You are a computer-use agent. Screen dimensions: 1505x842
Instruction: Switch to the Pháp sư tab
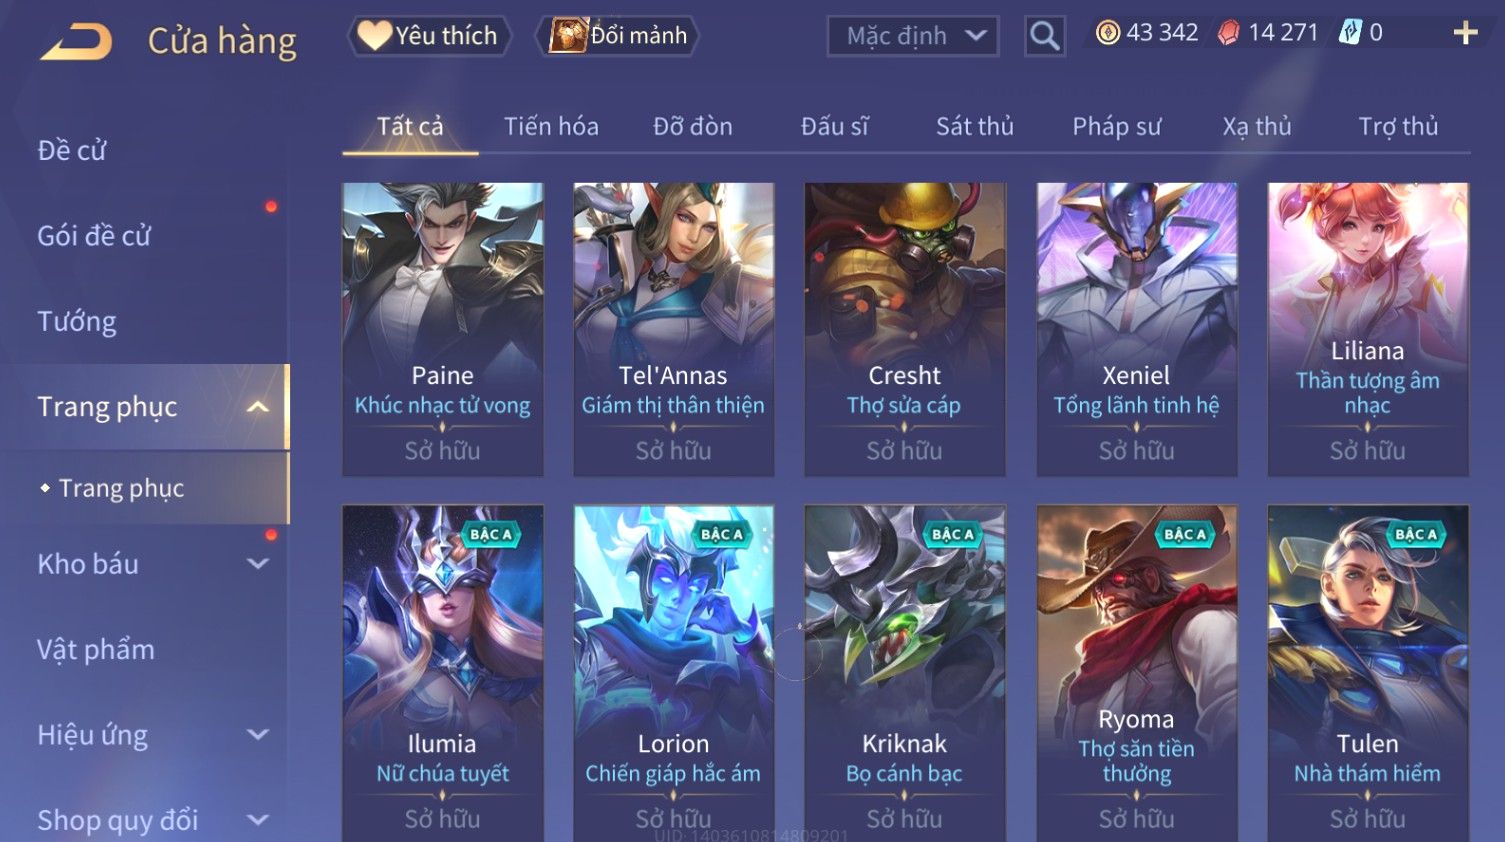pyautogui.click(x=1117, y=127)
